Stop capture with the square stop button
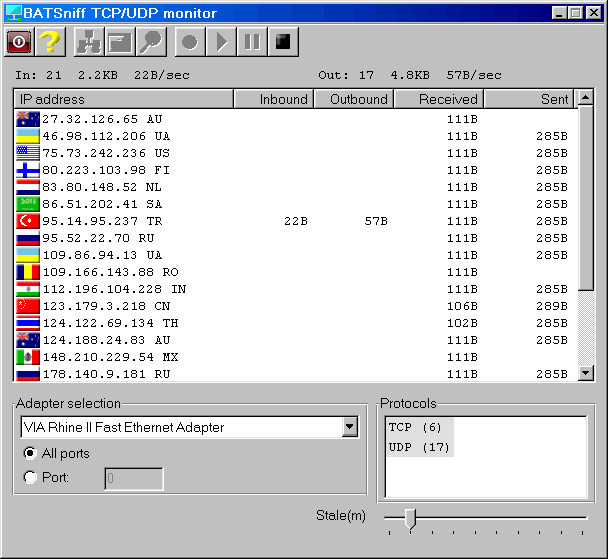Screen dimensions: 608x559 point(283,41)
